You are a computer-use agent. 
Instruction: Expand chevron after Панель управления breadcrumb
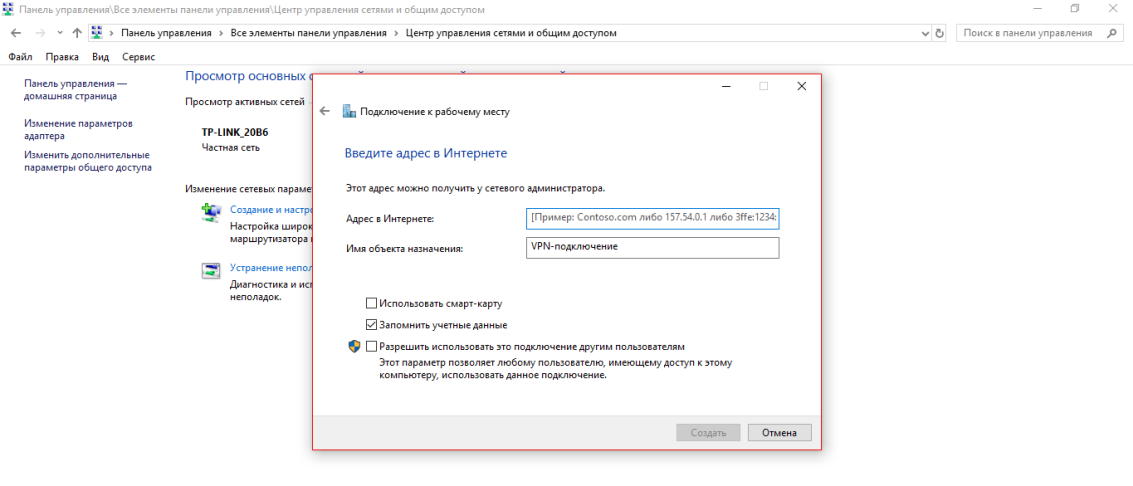(220, 33)
